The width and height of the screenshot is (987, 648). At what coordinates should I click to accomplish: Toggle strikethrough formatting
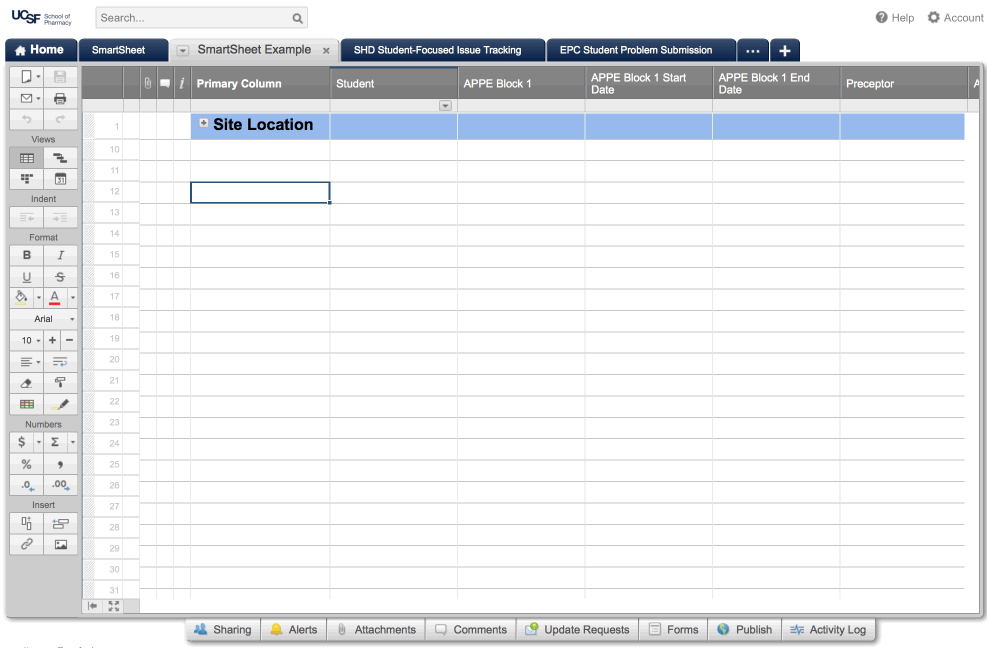[x=60, y=276]
